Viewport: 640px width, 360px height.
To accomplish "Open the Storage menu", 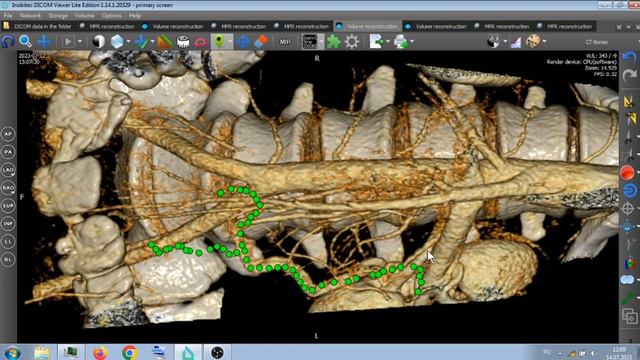I will click(58, 16).
